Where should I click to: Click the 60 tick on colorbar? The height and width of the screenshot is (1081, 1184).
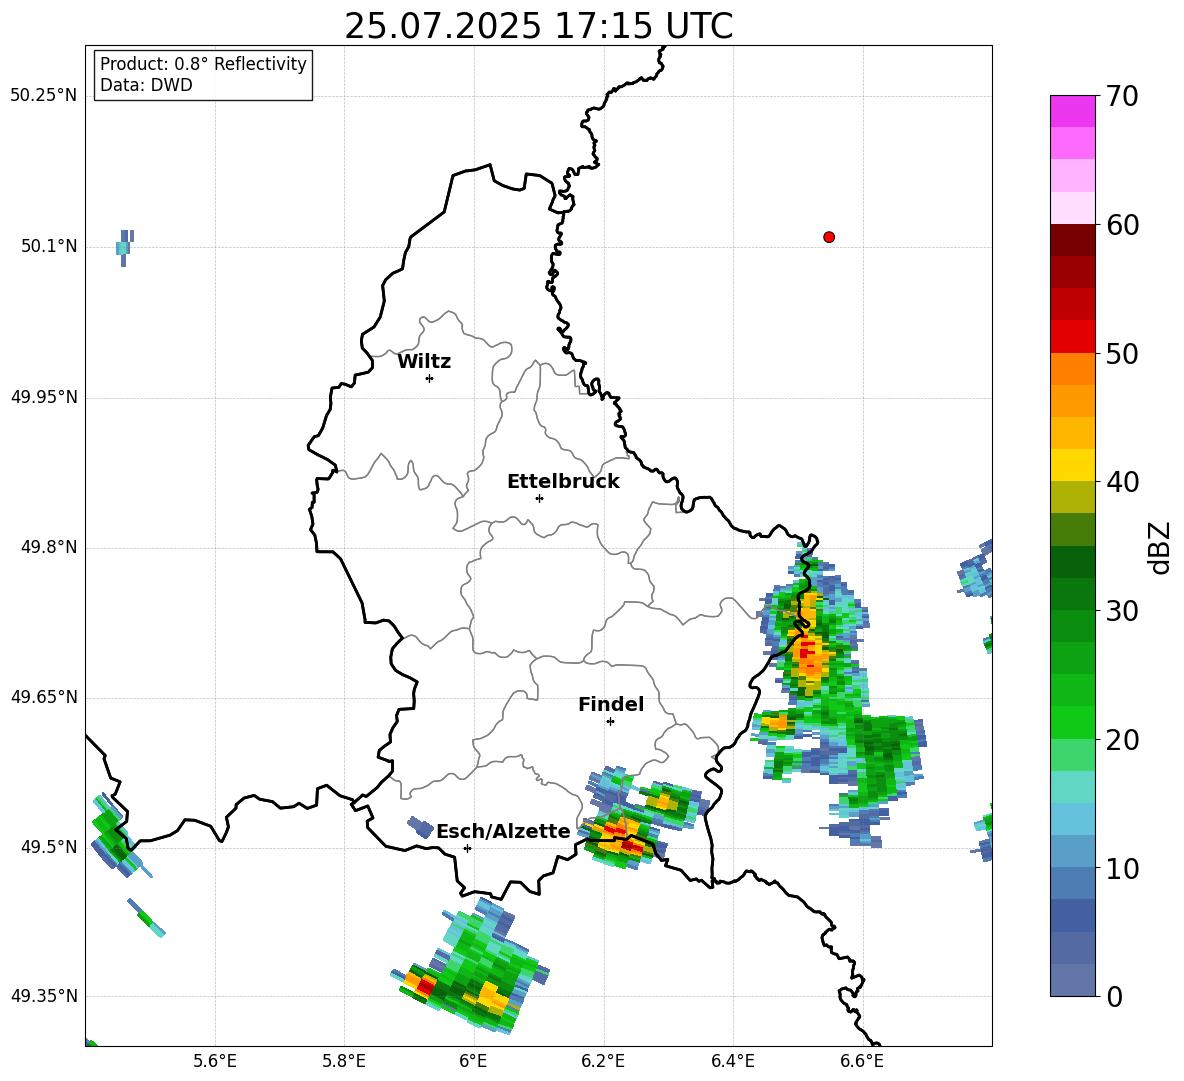pos(1121,225)
